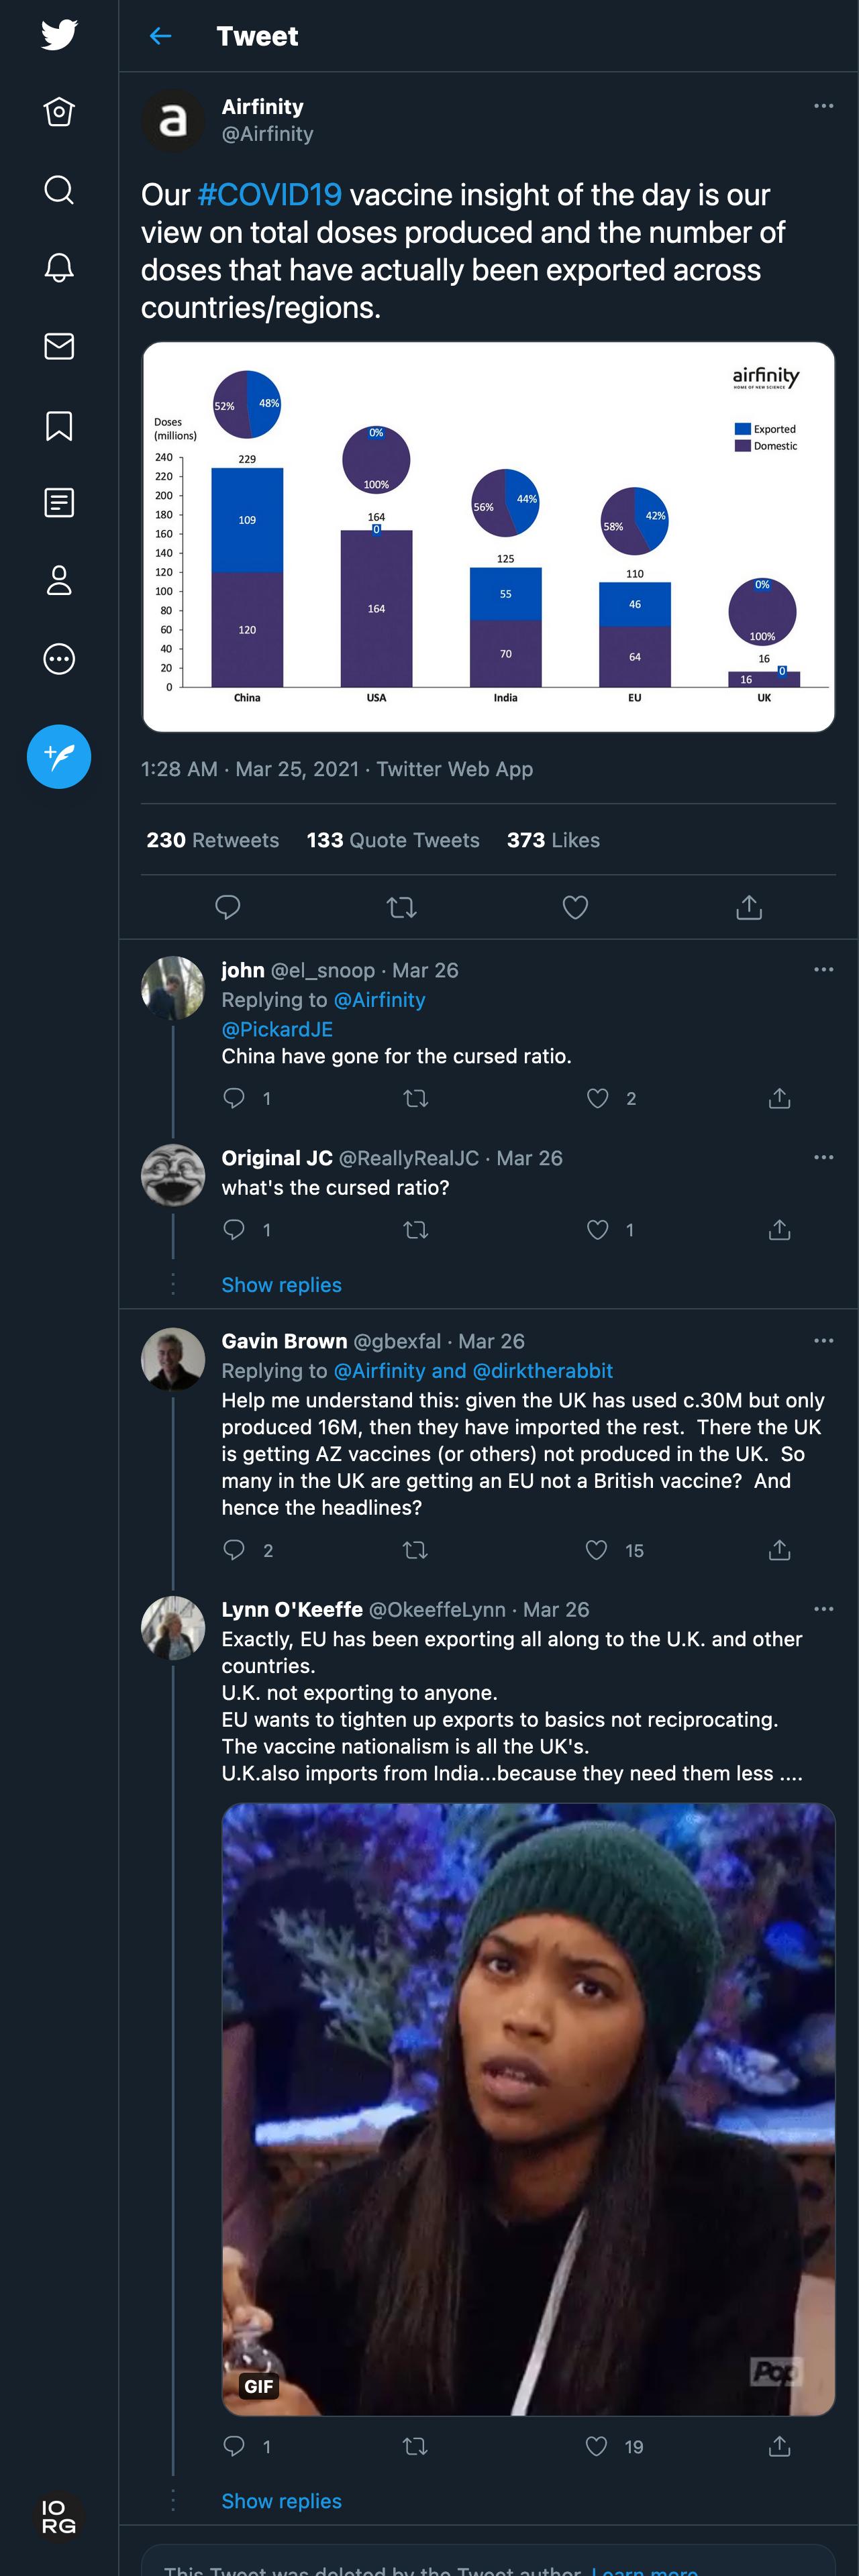Open more options on Airfinity tweet

coord(823,106)
